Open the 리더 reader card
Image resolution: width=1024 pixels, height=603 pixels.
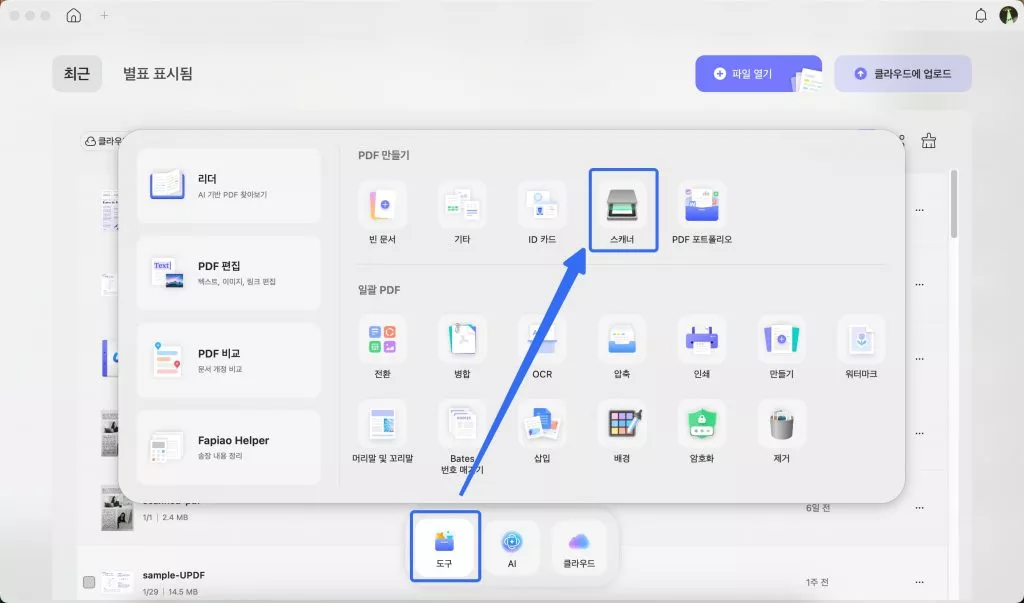[229, 186]
